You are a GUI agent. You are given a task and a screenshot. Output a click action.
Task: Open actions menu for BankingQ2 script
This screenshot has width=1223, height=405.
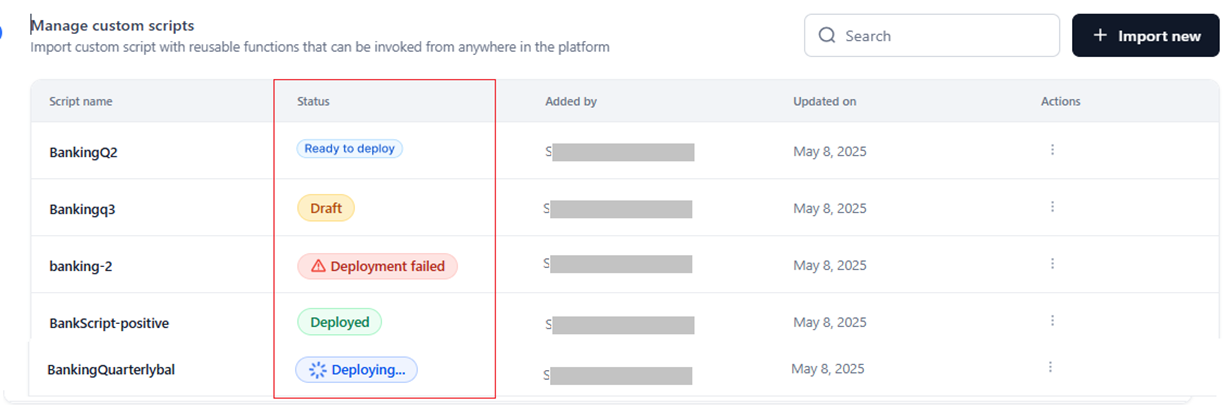point(1052,150)
